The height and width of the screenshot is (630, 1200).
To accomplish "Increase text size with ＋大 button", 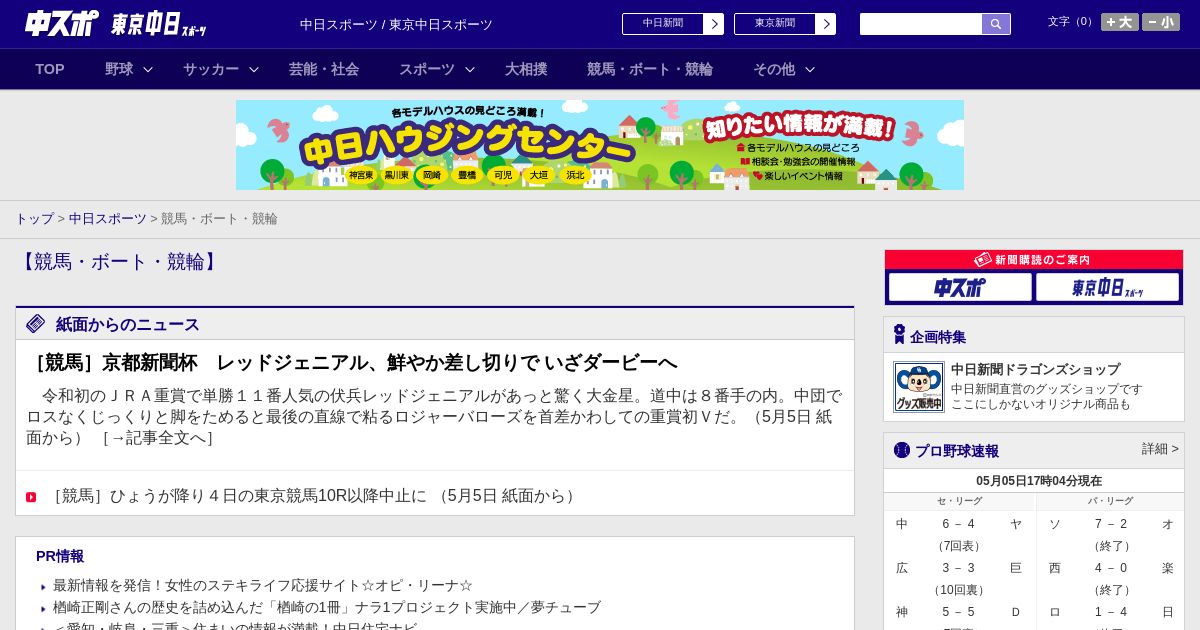I will click(1120, 22).
